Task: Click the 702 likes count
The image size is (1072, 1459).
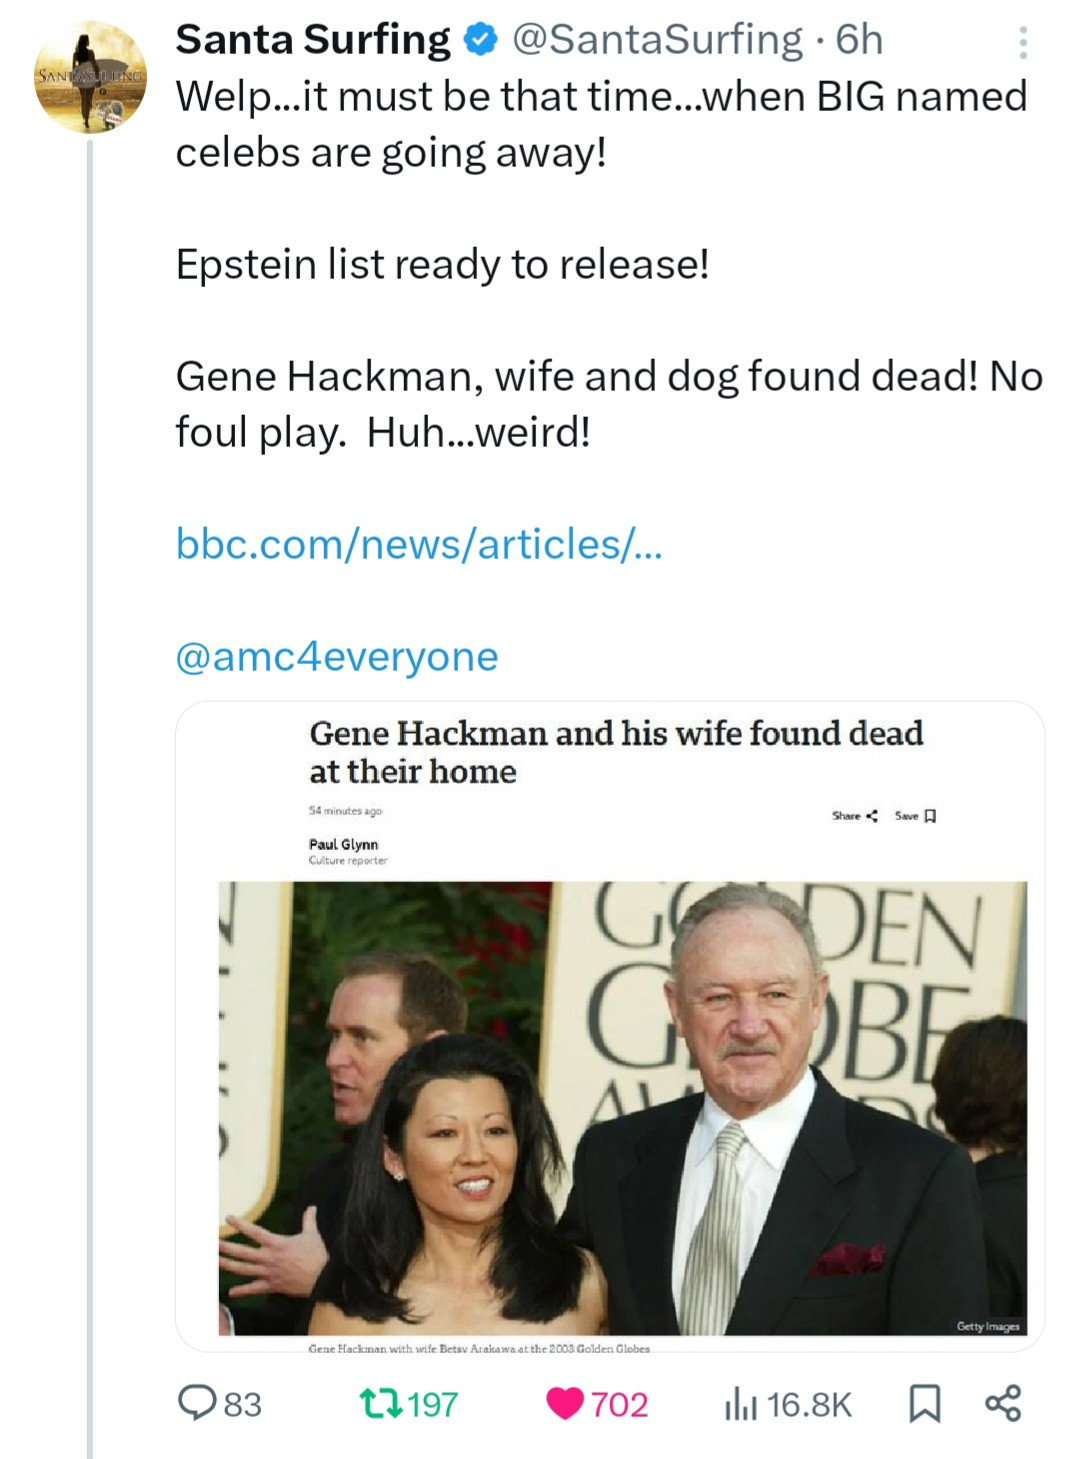Action: (619, 1404)
